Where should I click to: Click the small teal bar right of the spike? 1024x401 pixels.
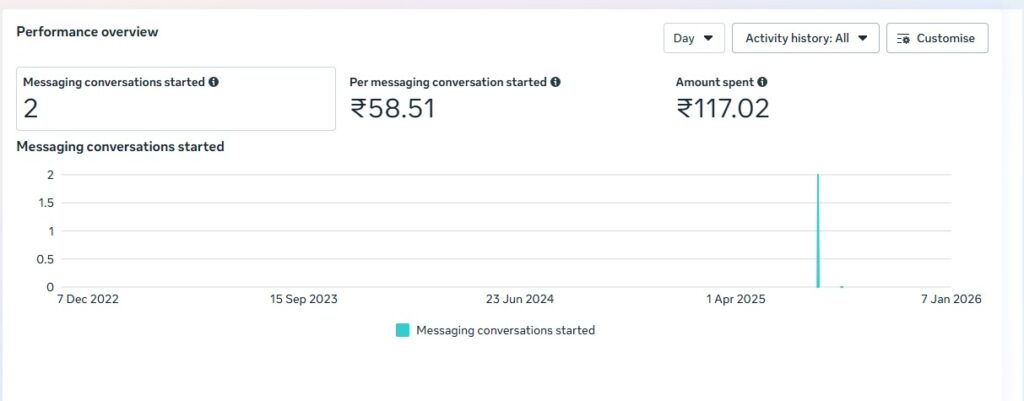point(842,286)
